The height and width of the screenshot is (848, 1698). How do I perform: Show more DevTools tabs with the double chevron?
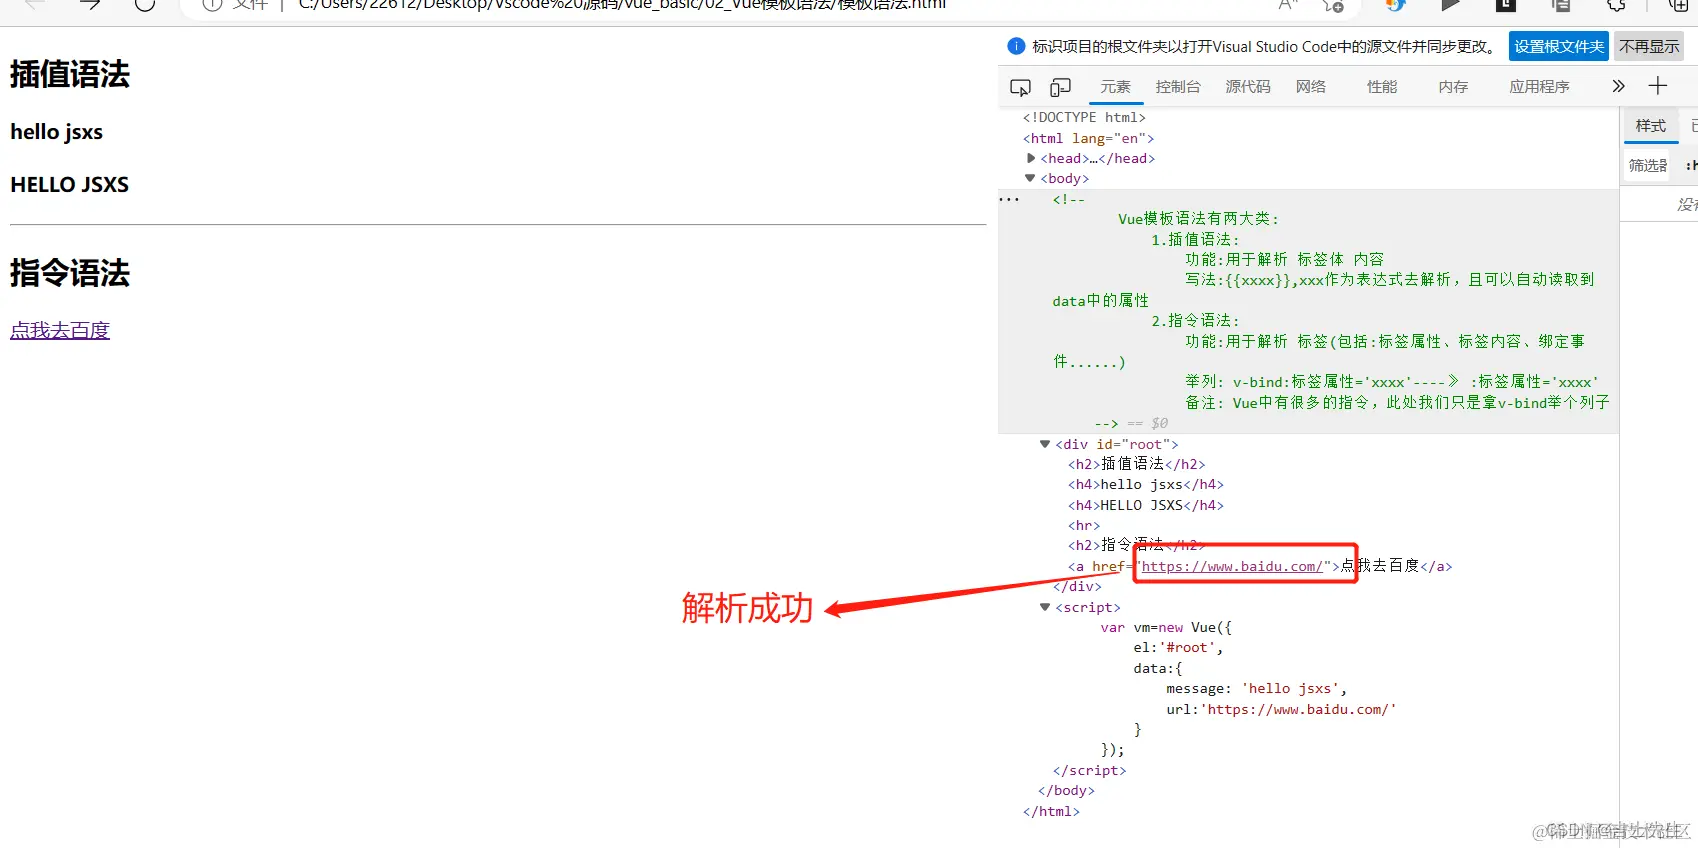tap(1618, 86)
